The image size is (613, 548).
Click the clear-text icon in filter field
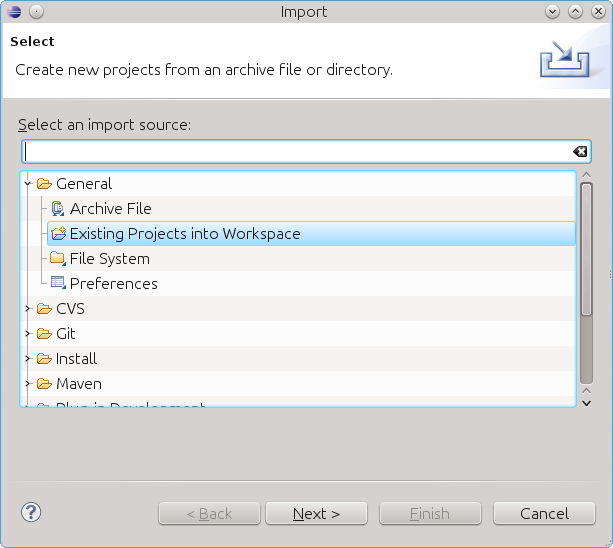pos(580,152)
